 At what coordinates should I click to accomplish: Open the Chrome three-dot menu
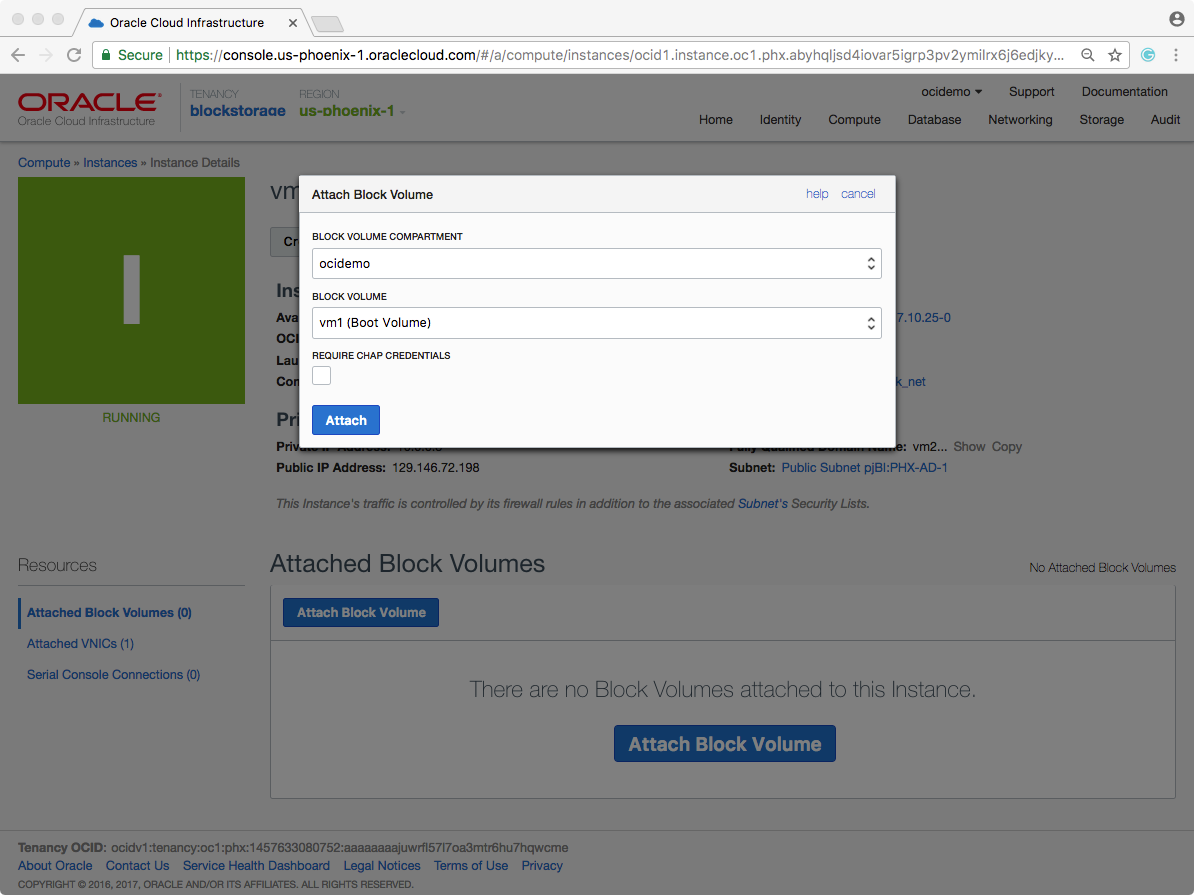tap(1176, 55)
